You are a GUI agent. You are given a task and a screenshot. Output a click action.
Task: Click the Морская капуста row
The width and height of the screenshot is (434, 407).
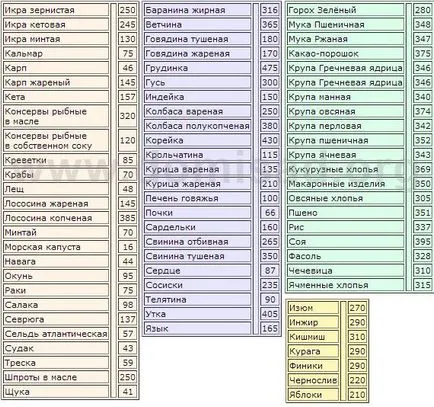point(56,247)
